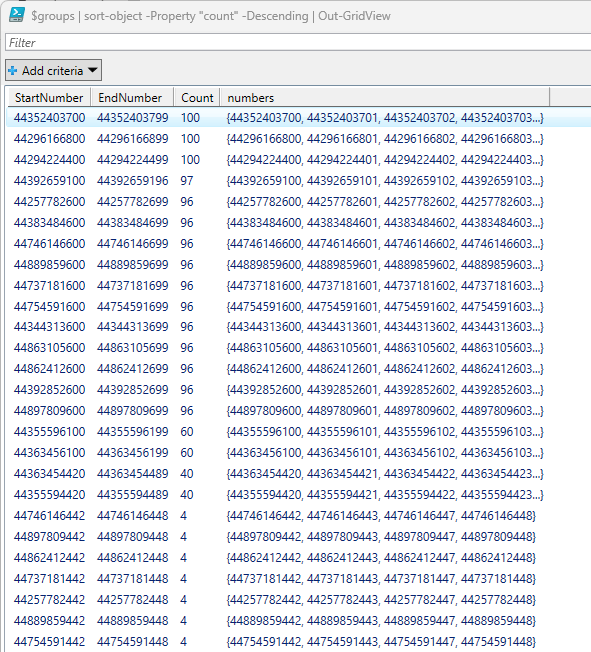This screenshot has width=591, height=652.
Task: Select the row with StartNumber 44754591442
Action: coord(299,642)
